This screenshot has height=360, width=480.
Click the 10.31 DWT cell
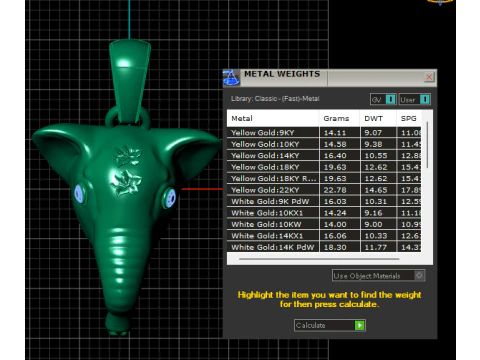pyautogui.click(x=378, y=201)
